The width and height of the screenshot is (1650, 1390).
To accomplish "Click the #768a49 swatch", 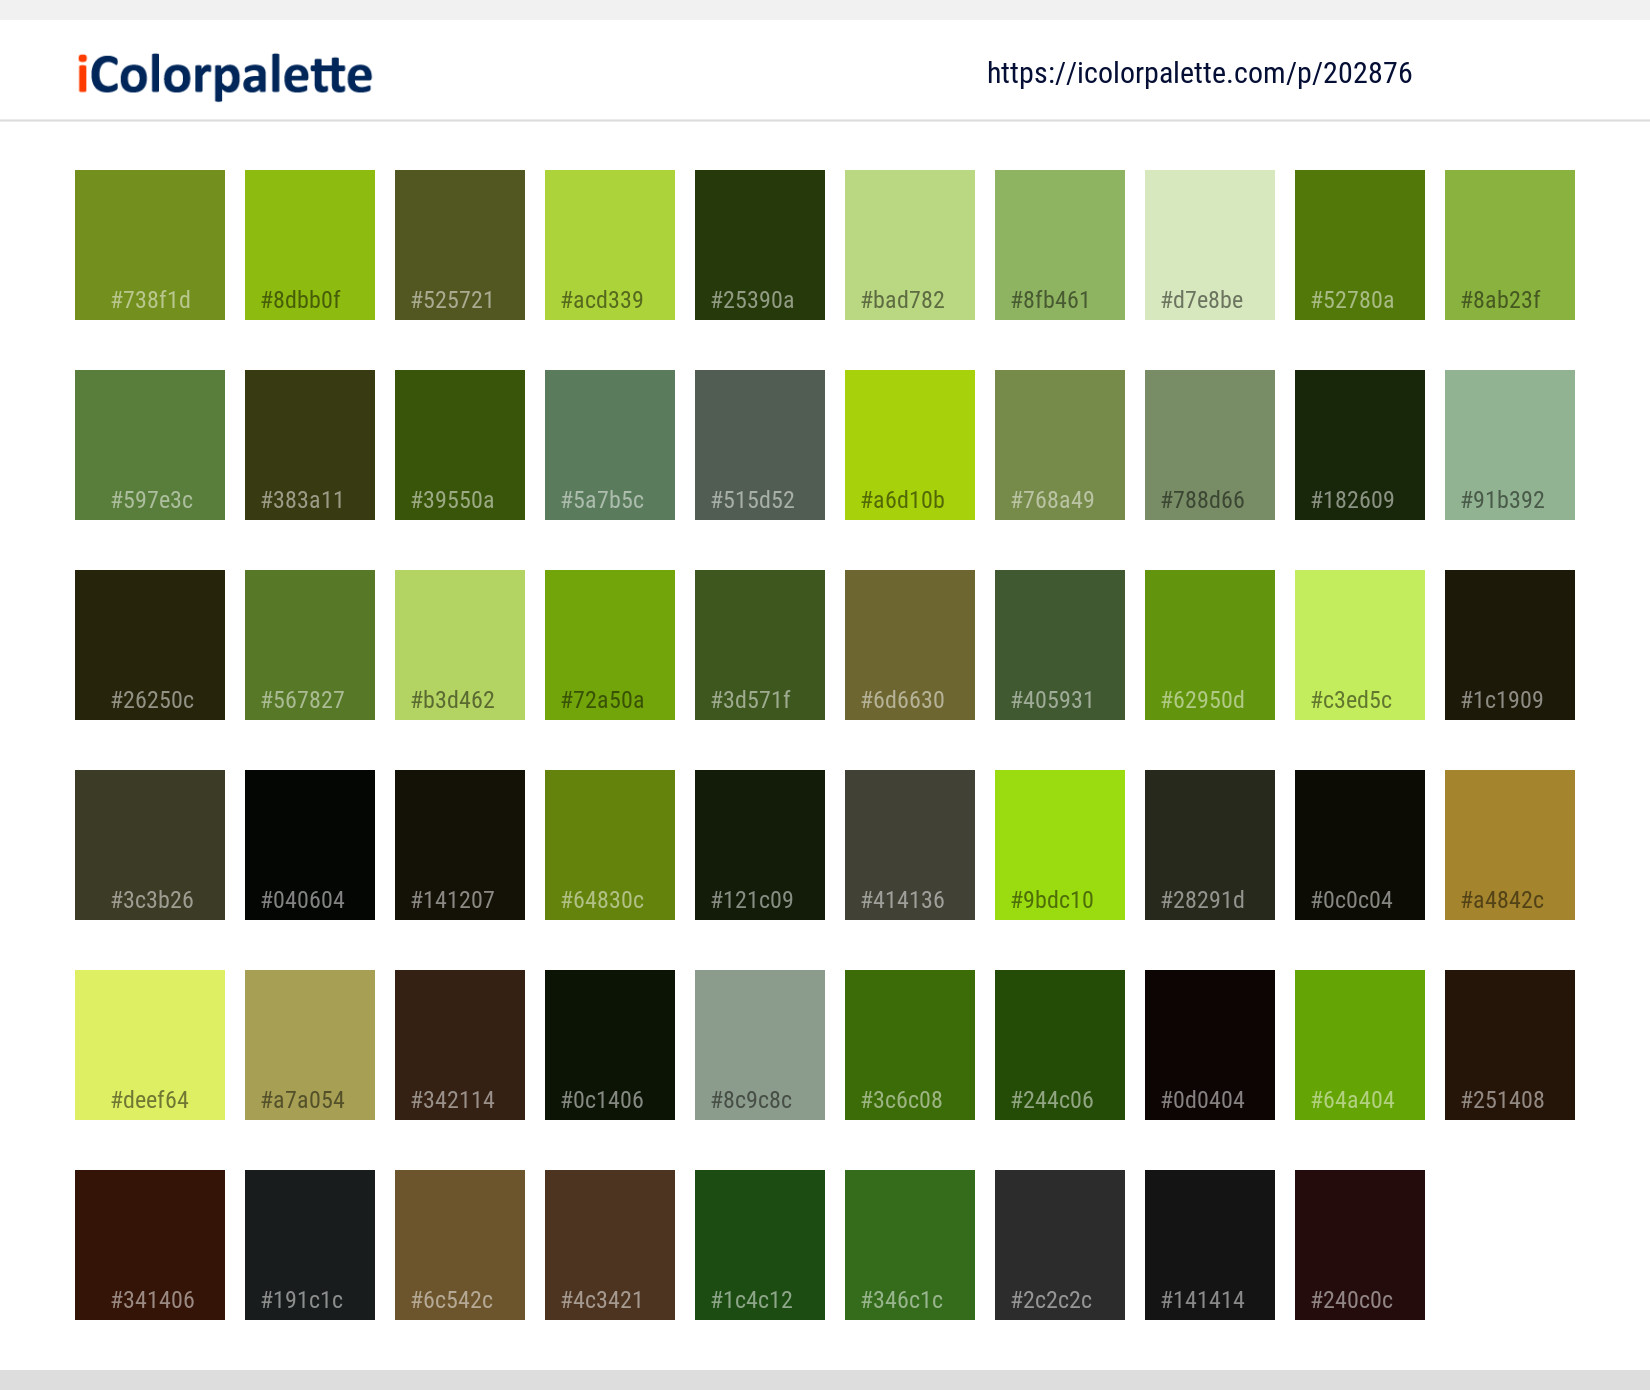I will tap(1060, 445).
